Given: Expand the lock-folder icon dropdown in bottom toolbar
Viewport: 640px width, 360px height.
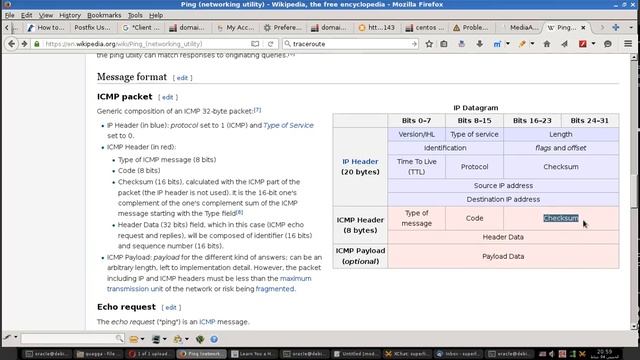Looking at the screenshot, I should tap(187, 339).
